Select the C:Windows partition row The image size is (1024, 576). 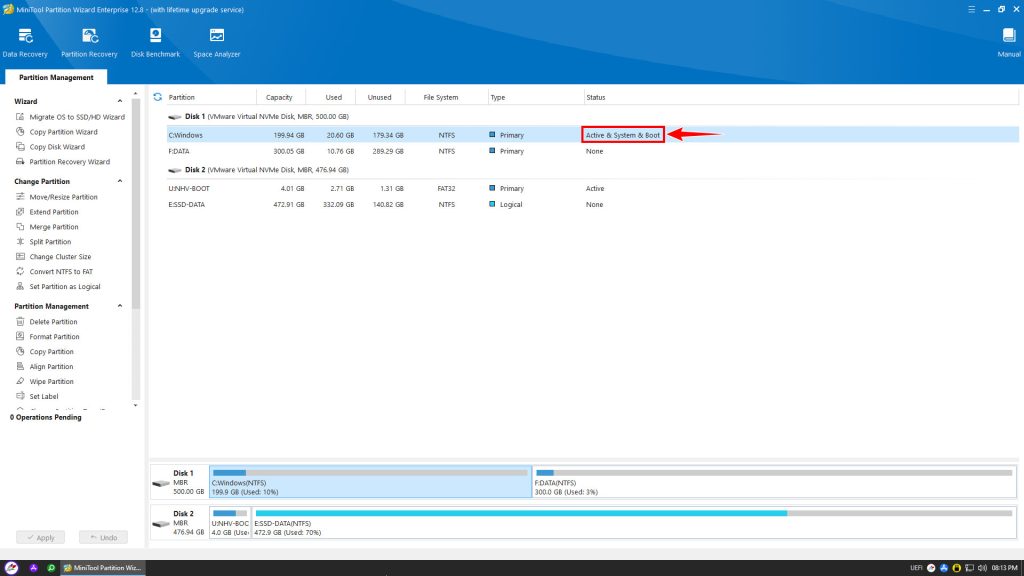click(592, 135)
